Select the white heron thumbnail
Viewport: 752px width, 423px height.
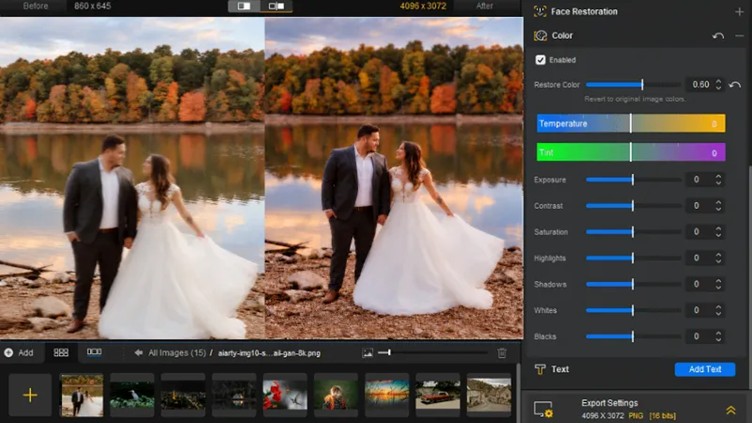point(132,395)
